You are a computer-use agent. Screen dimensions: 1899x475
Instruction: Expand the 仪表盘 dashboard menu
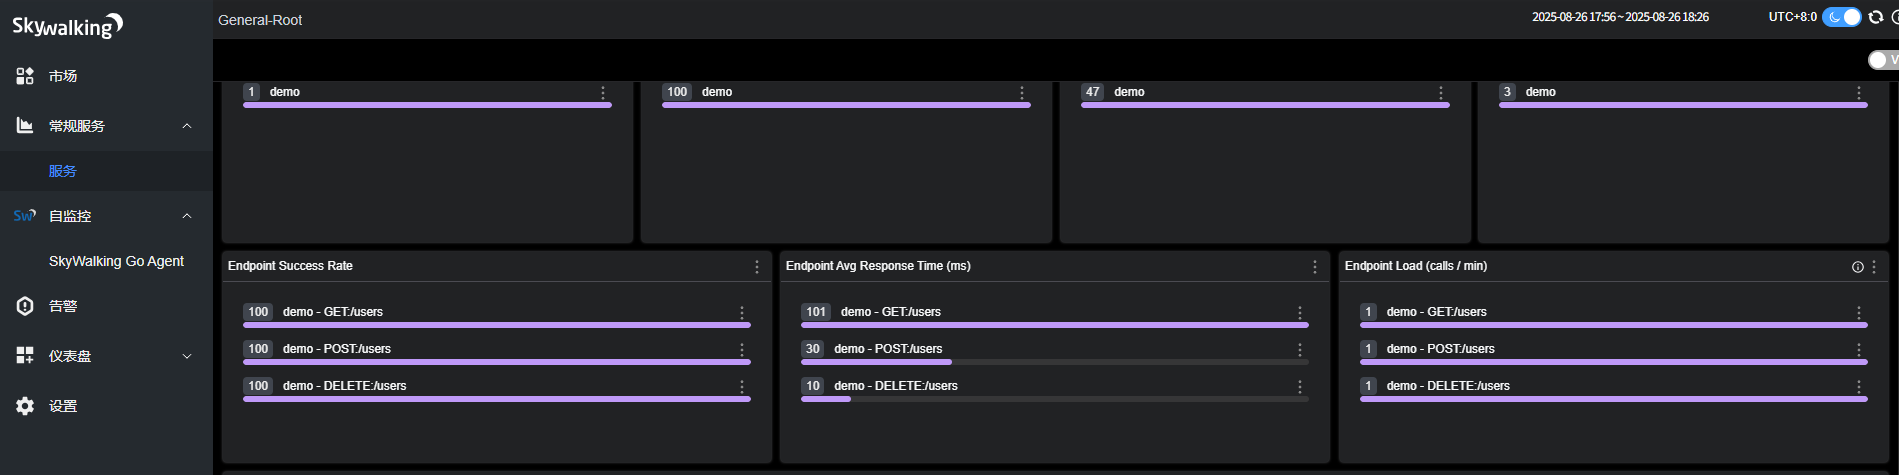pyautogui.click(x=187, y=356)
